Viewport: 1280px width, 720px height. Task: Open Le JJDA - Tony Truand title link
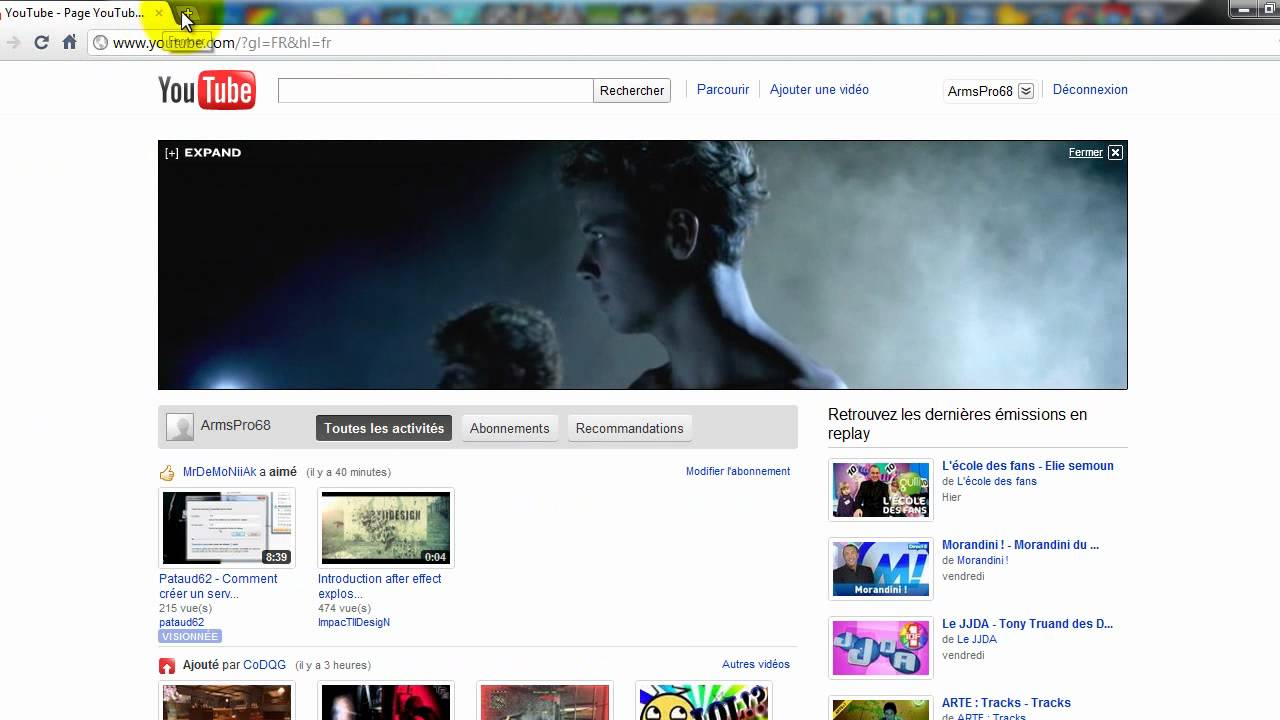coord(1027,624)
